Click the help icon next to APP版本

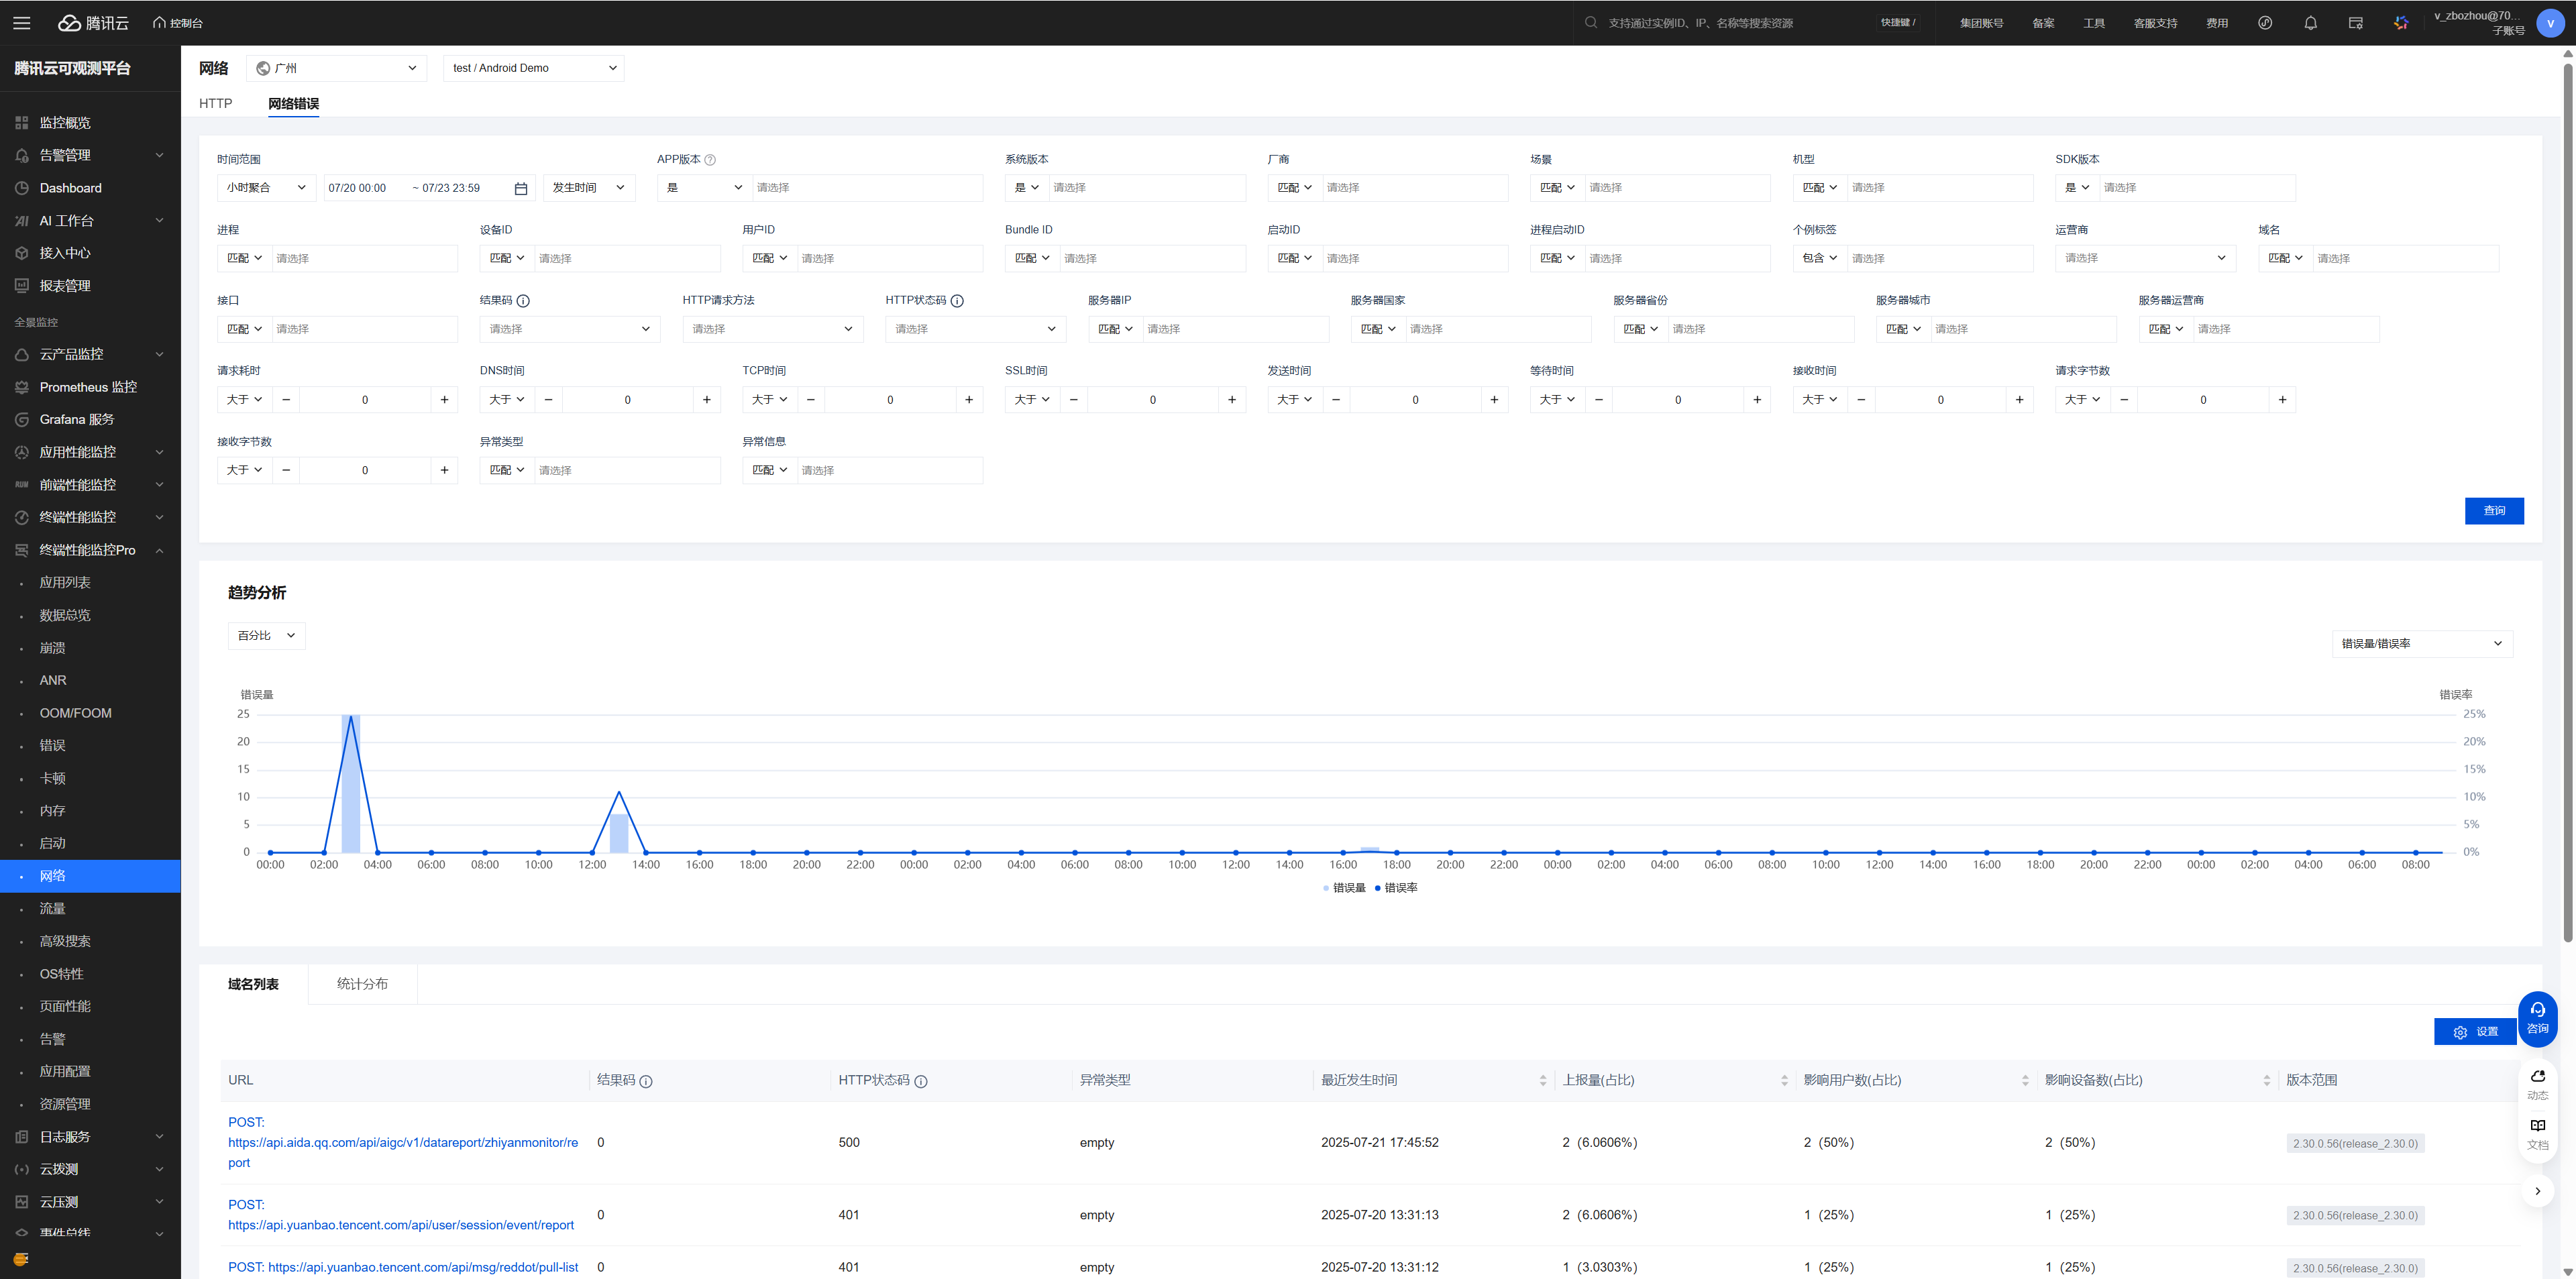pos(710,160)
